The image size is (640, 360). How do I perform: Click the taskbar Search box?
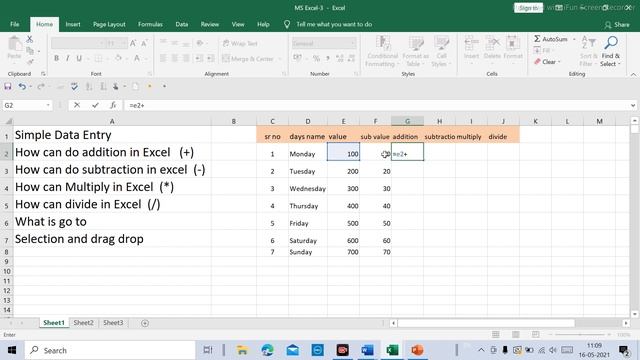pos(110,350)
